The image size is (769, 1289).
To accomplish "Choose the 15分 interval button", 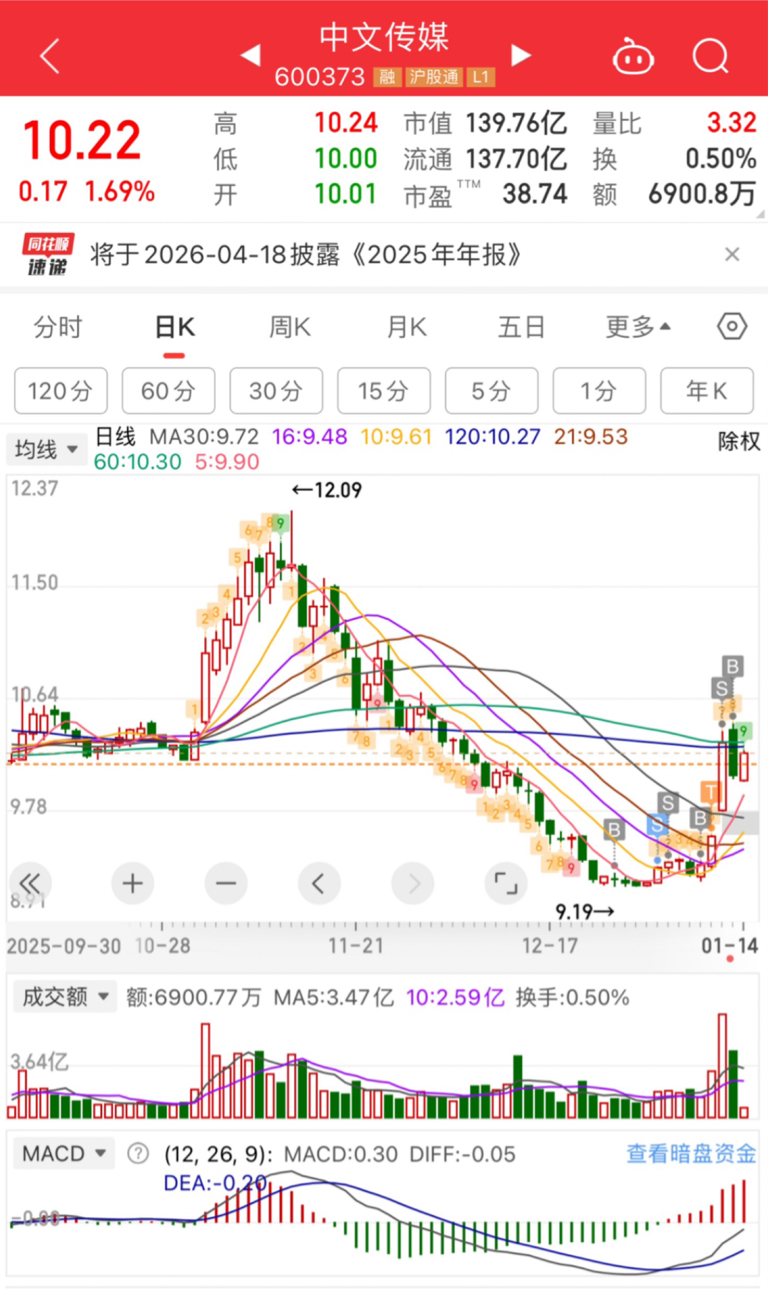I will tap(384, 391).
